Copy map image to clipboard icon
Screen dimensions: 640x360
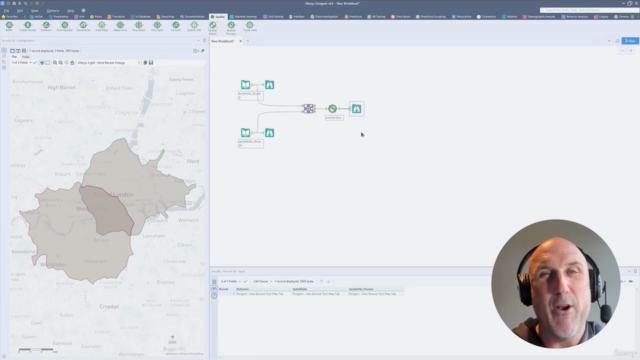coord(145,63)
